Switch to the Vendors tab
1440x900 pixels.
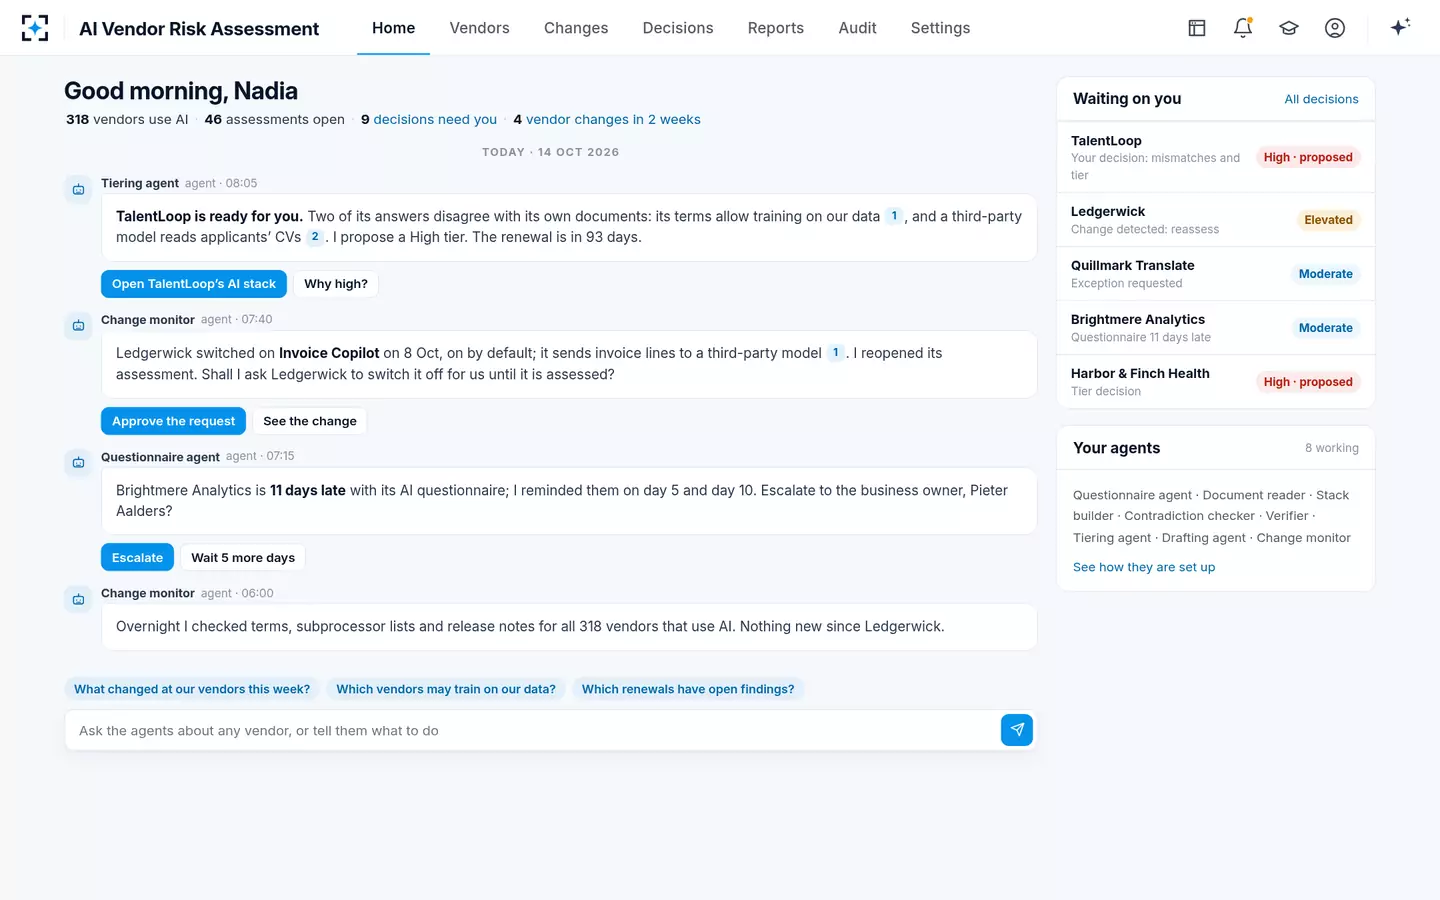[x=479, y=28]
